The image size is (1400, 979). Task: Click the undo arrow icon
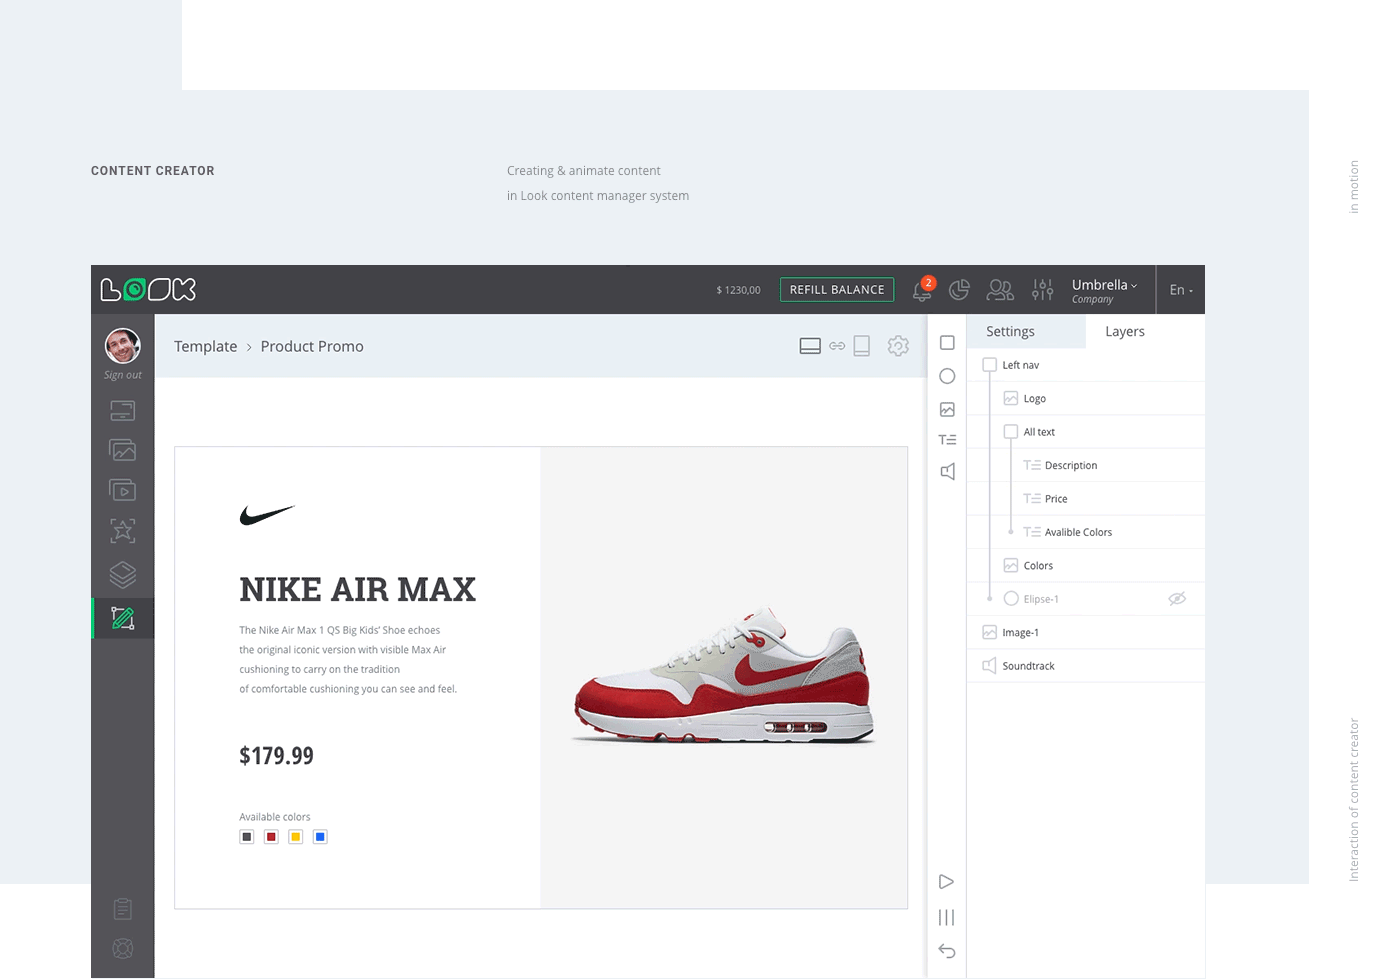pyautogui.click(x=947, y=951)
